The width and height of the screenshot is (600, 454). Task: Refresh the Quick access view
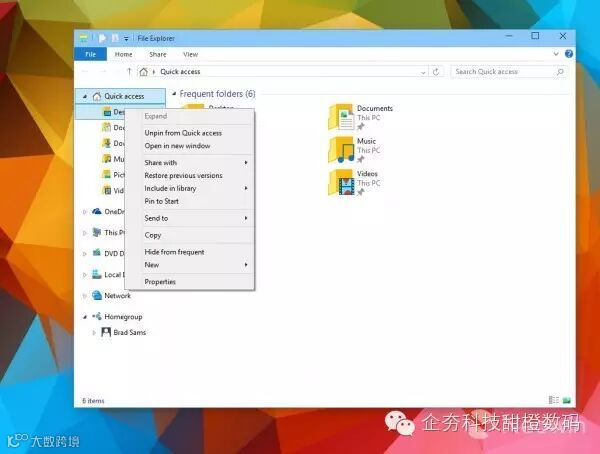436,72
